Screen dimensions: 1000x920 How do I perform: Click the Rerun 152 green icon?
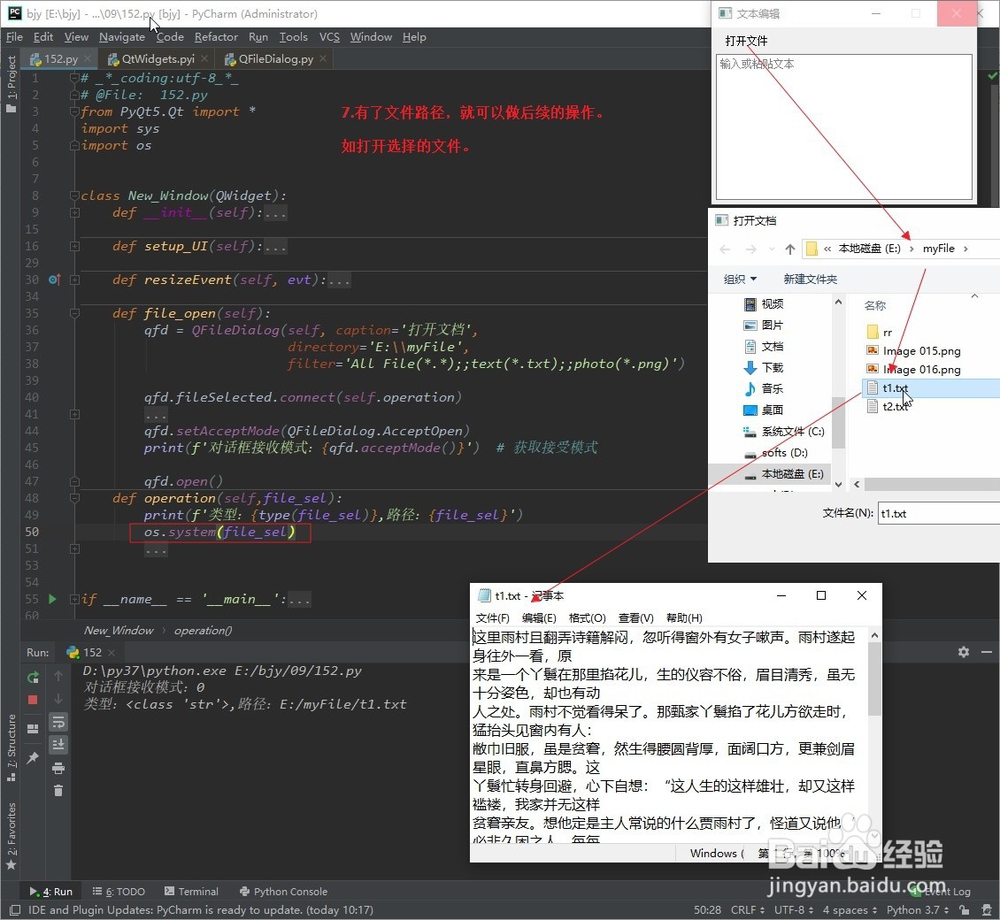click(x=33, y=677)
